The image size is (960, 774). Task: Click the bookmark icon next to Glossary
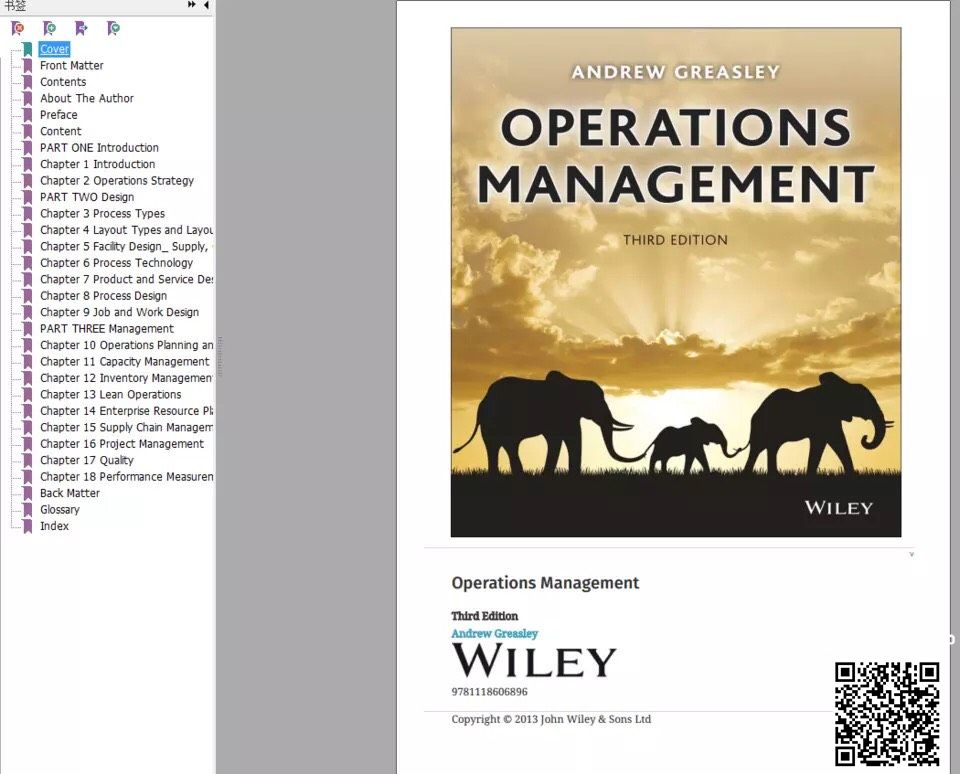(27, 510)
